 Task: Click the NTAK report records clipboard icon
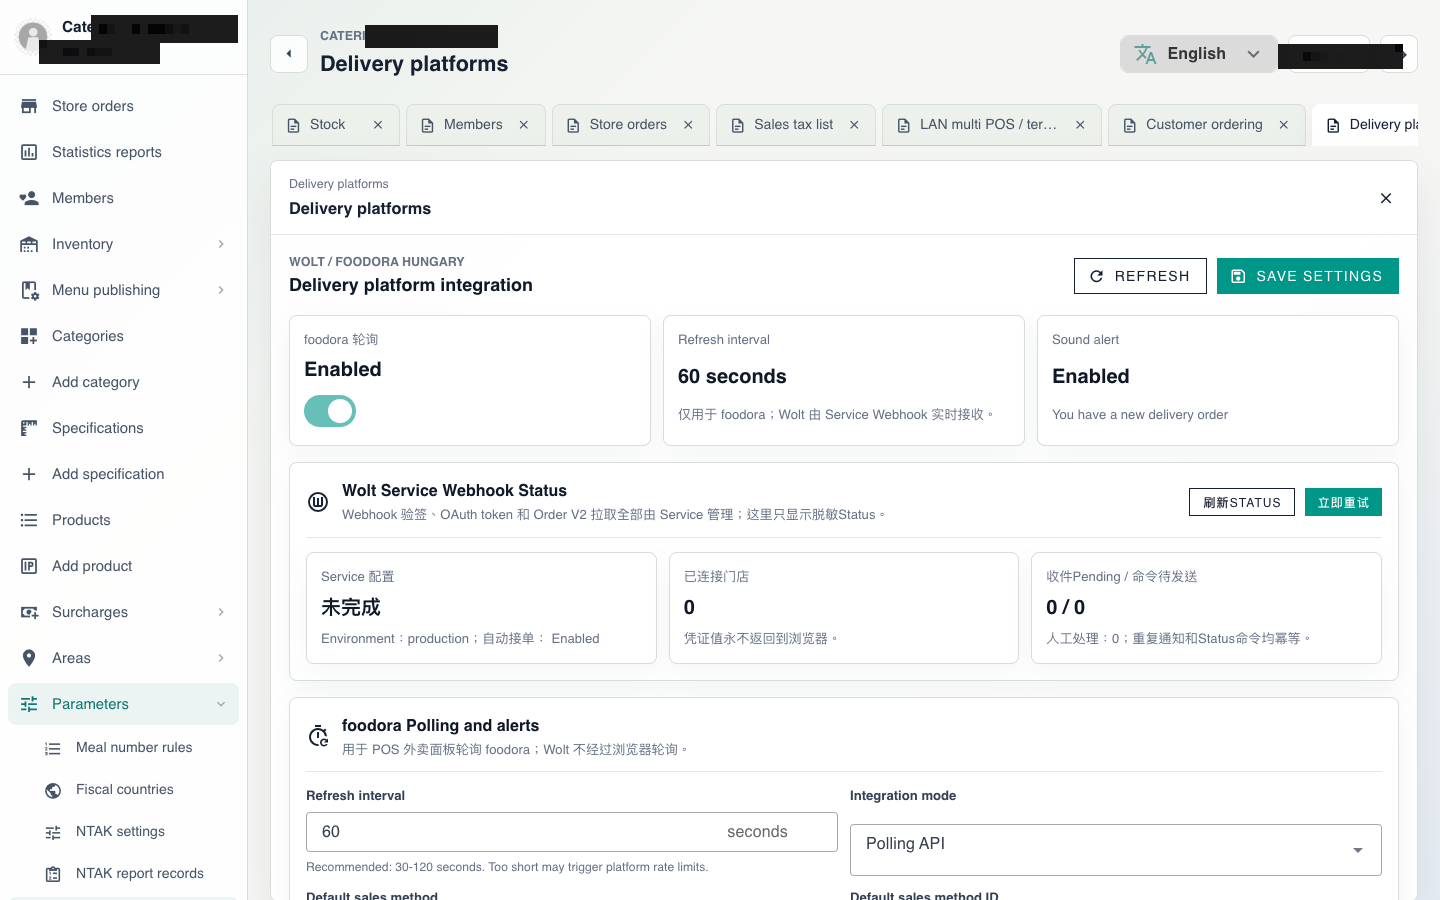click(x=53, y=874)
